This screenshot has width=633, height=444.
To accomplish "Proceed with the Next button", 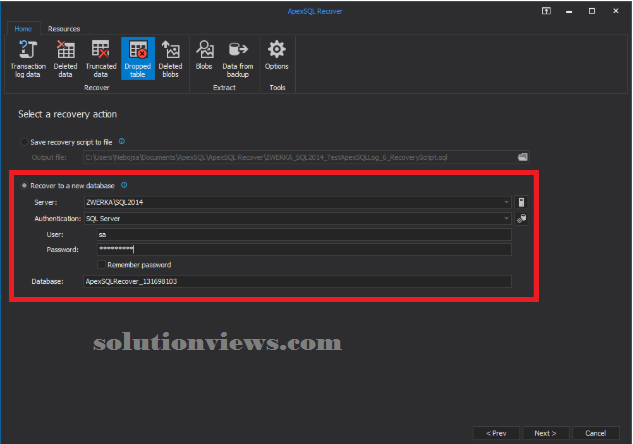I will [x=545, y=433].
